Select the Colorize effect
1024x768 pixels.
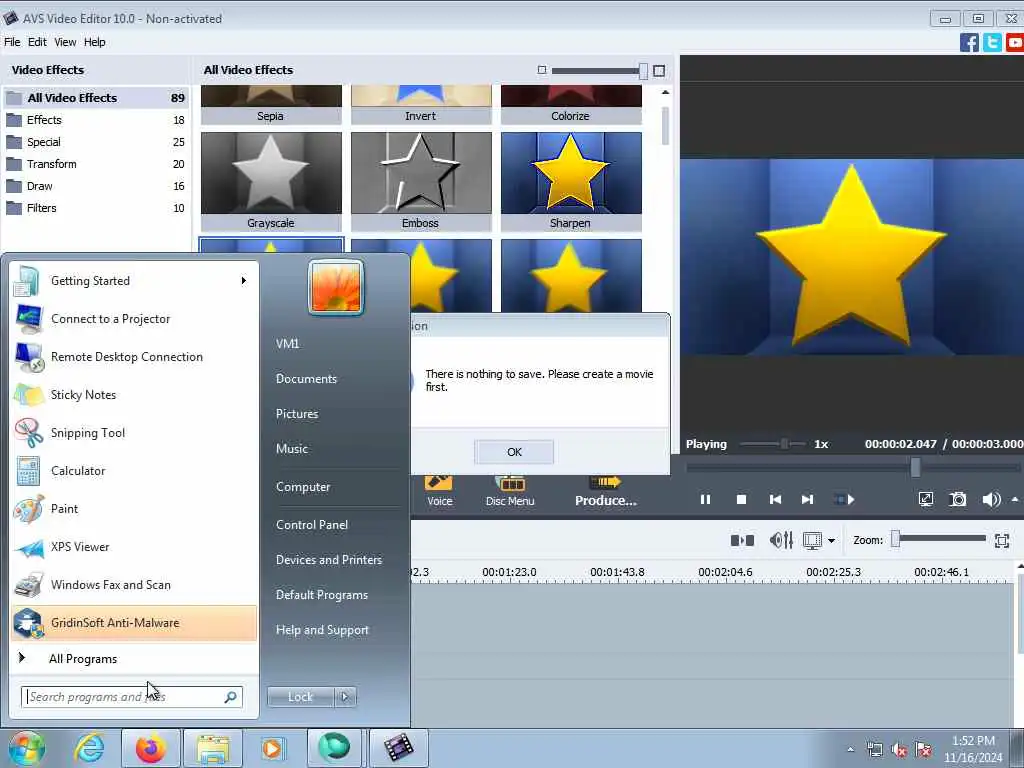[x=571, y=104]
